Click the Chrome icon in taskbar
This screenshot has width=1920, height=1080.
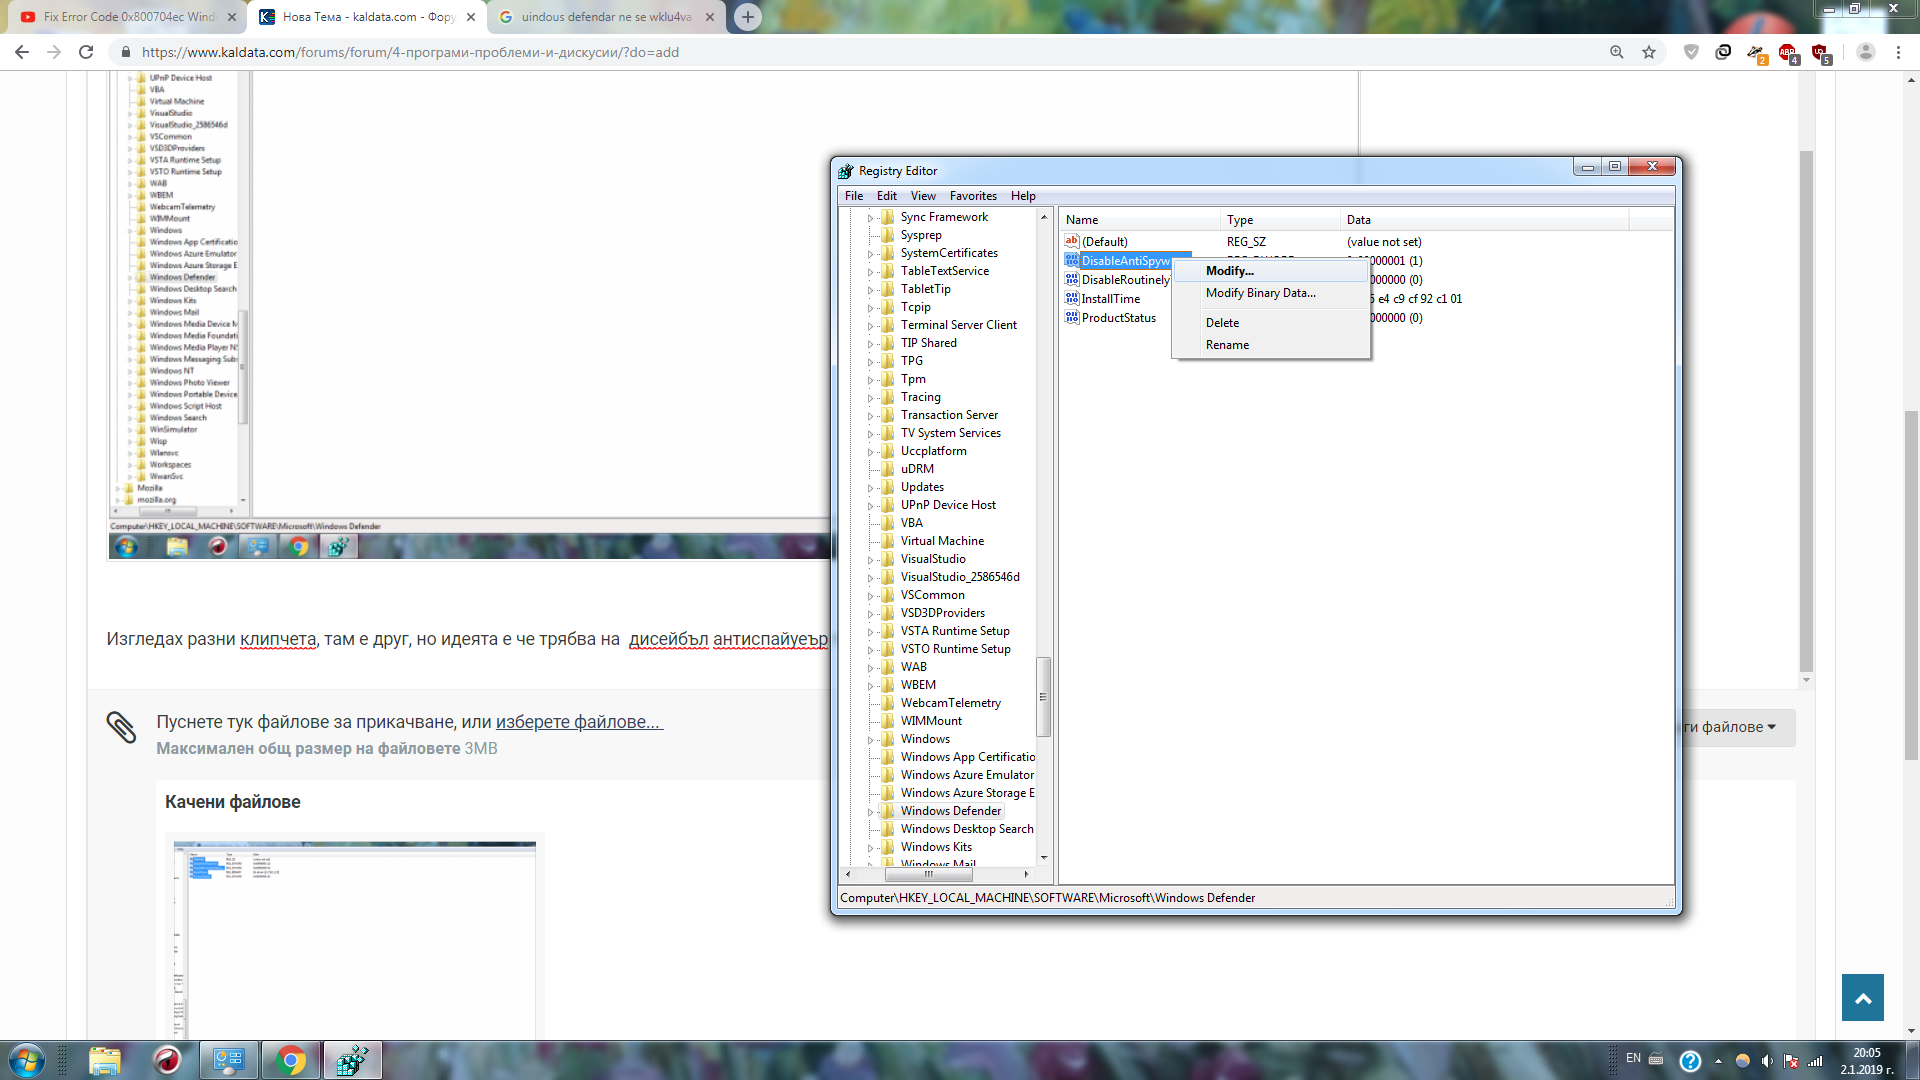pyautogui.click(x=291, y=1061)
